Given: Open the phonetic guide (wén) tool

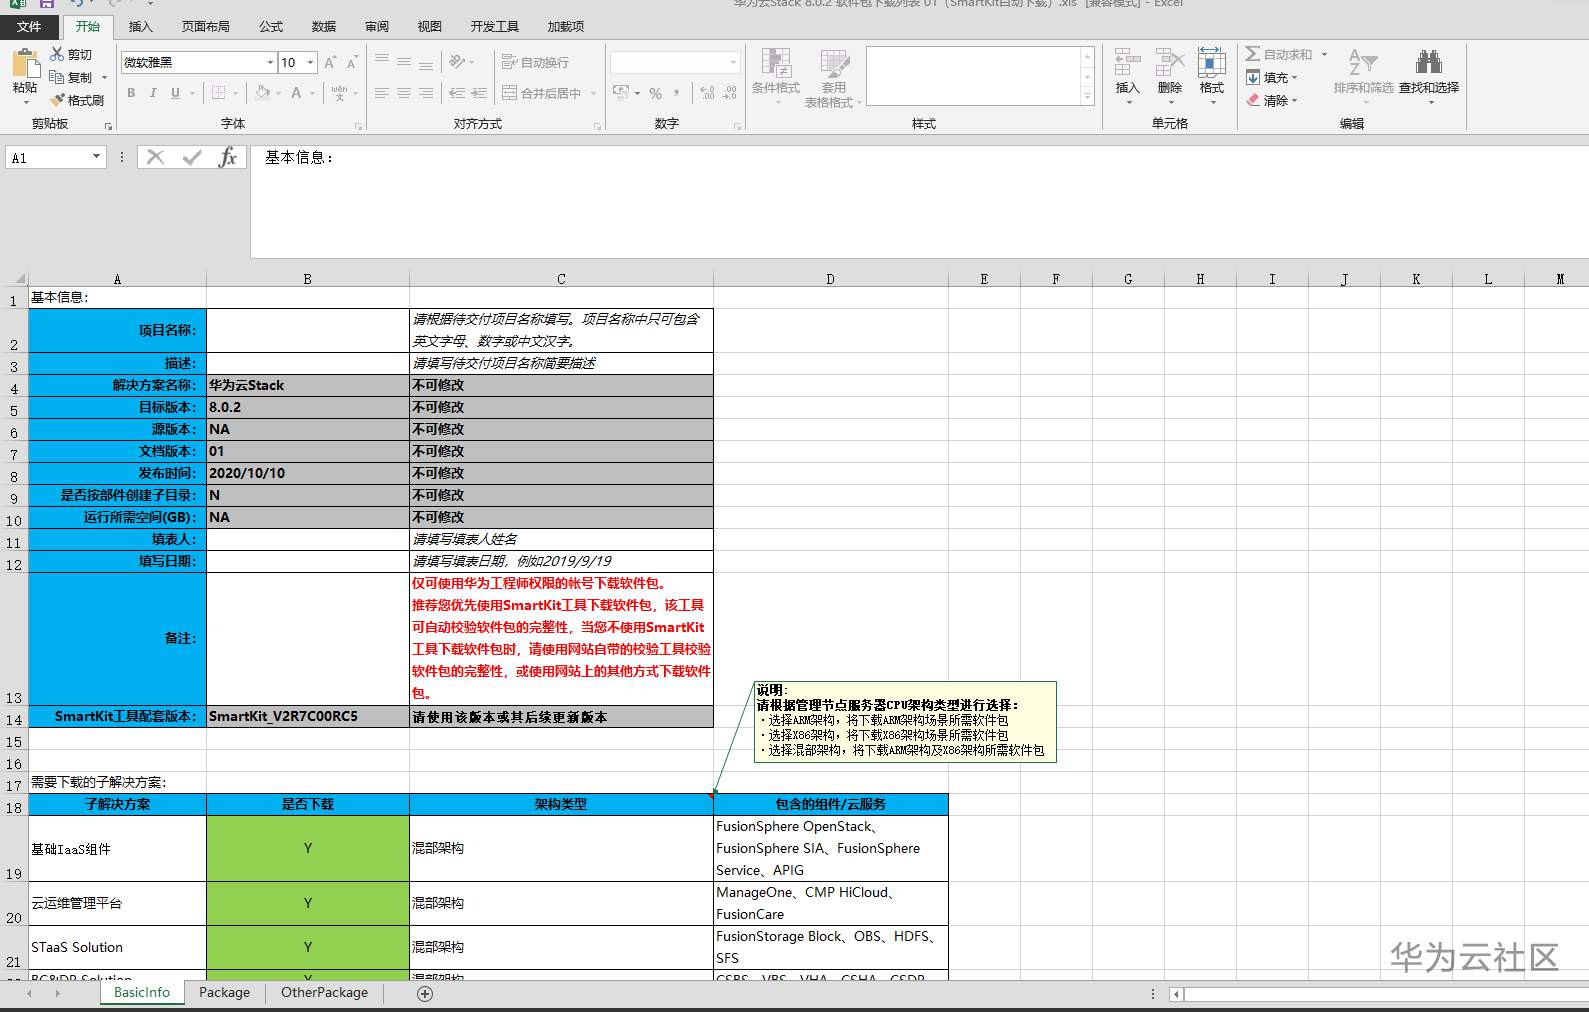Looking at the screenshot, I should click(x=339, y=93).
